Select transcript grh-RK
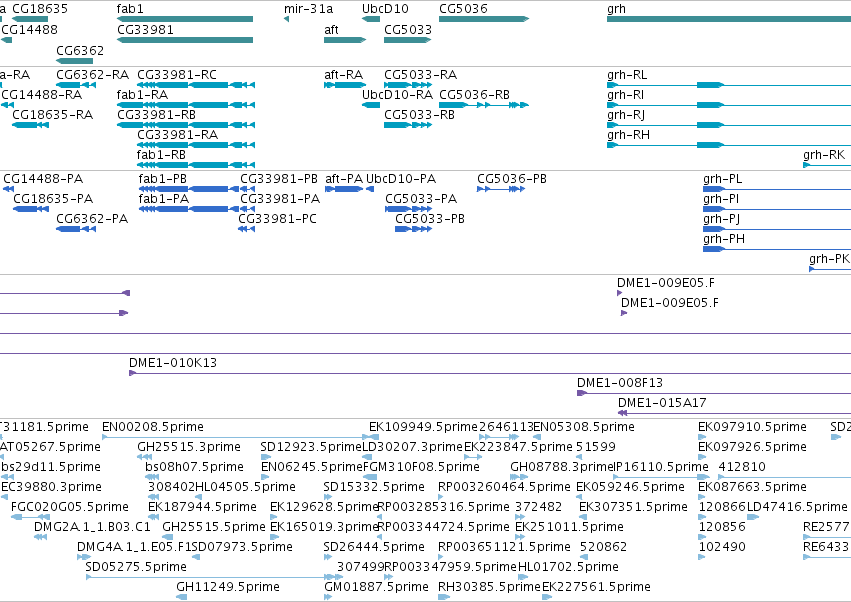Screen dimensions: 851x602 pos(827,165)
